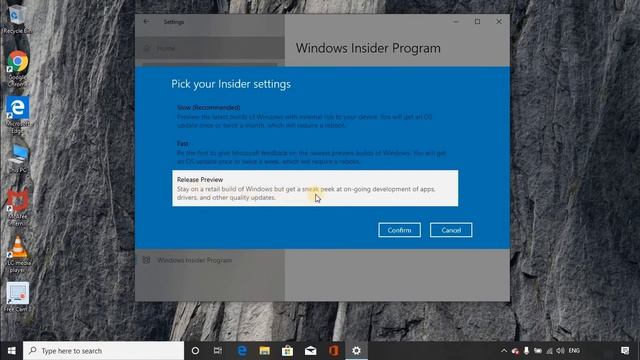Click the ENG language indicator
Viewport: 640px width, 360px height.
pos(574,351)
